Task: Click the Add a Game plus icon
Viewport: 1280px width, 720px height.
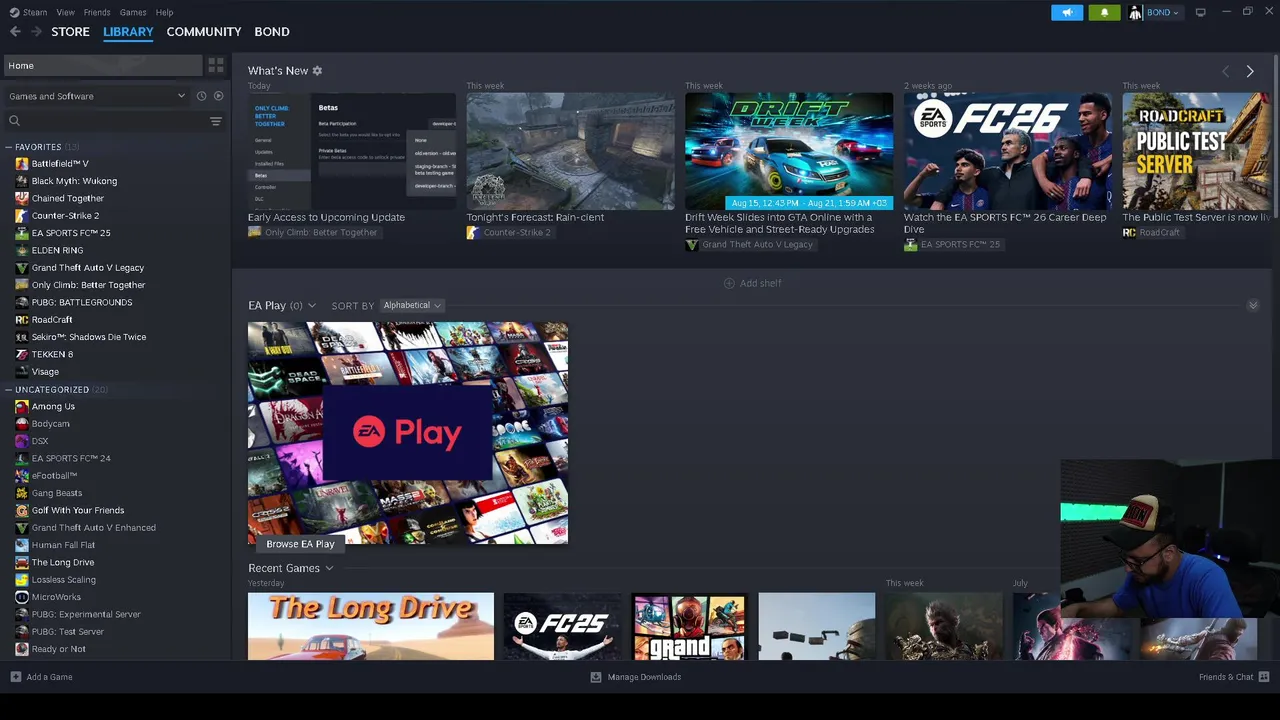Action: [15, 677]
